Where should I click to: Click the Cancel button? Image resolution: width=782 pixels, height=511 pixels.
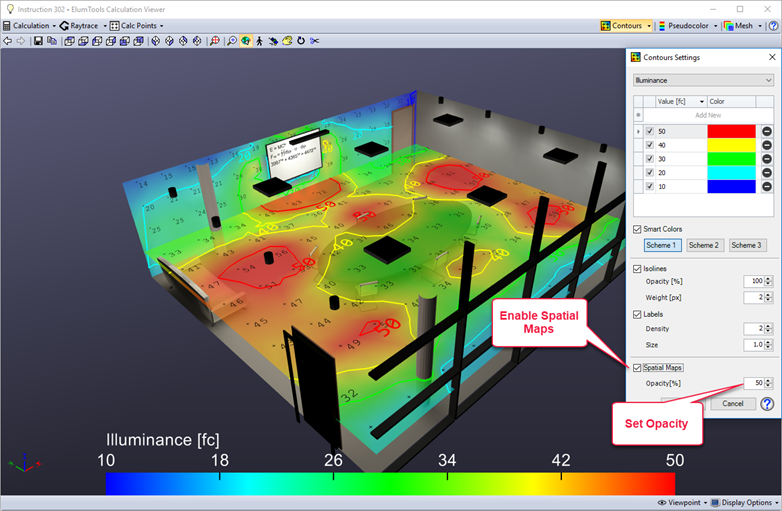tap(732, 404)
